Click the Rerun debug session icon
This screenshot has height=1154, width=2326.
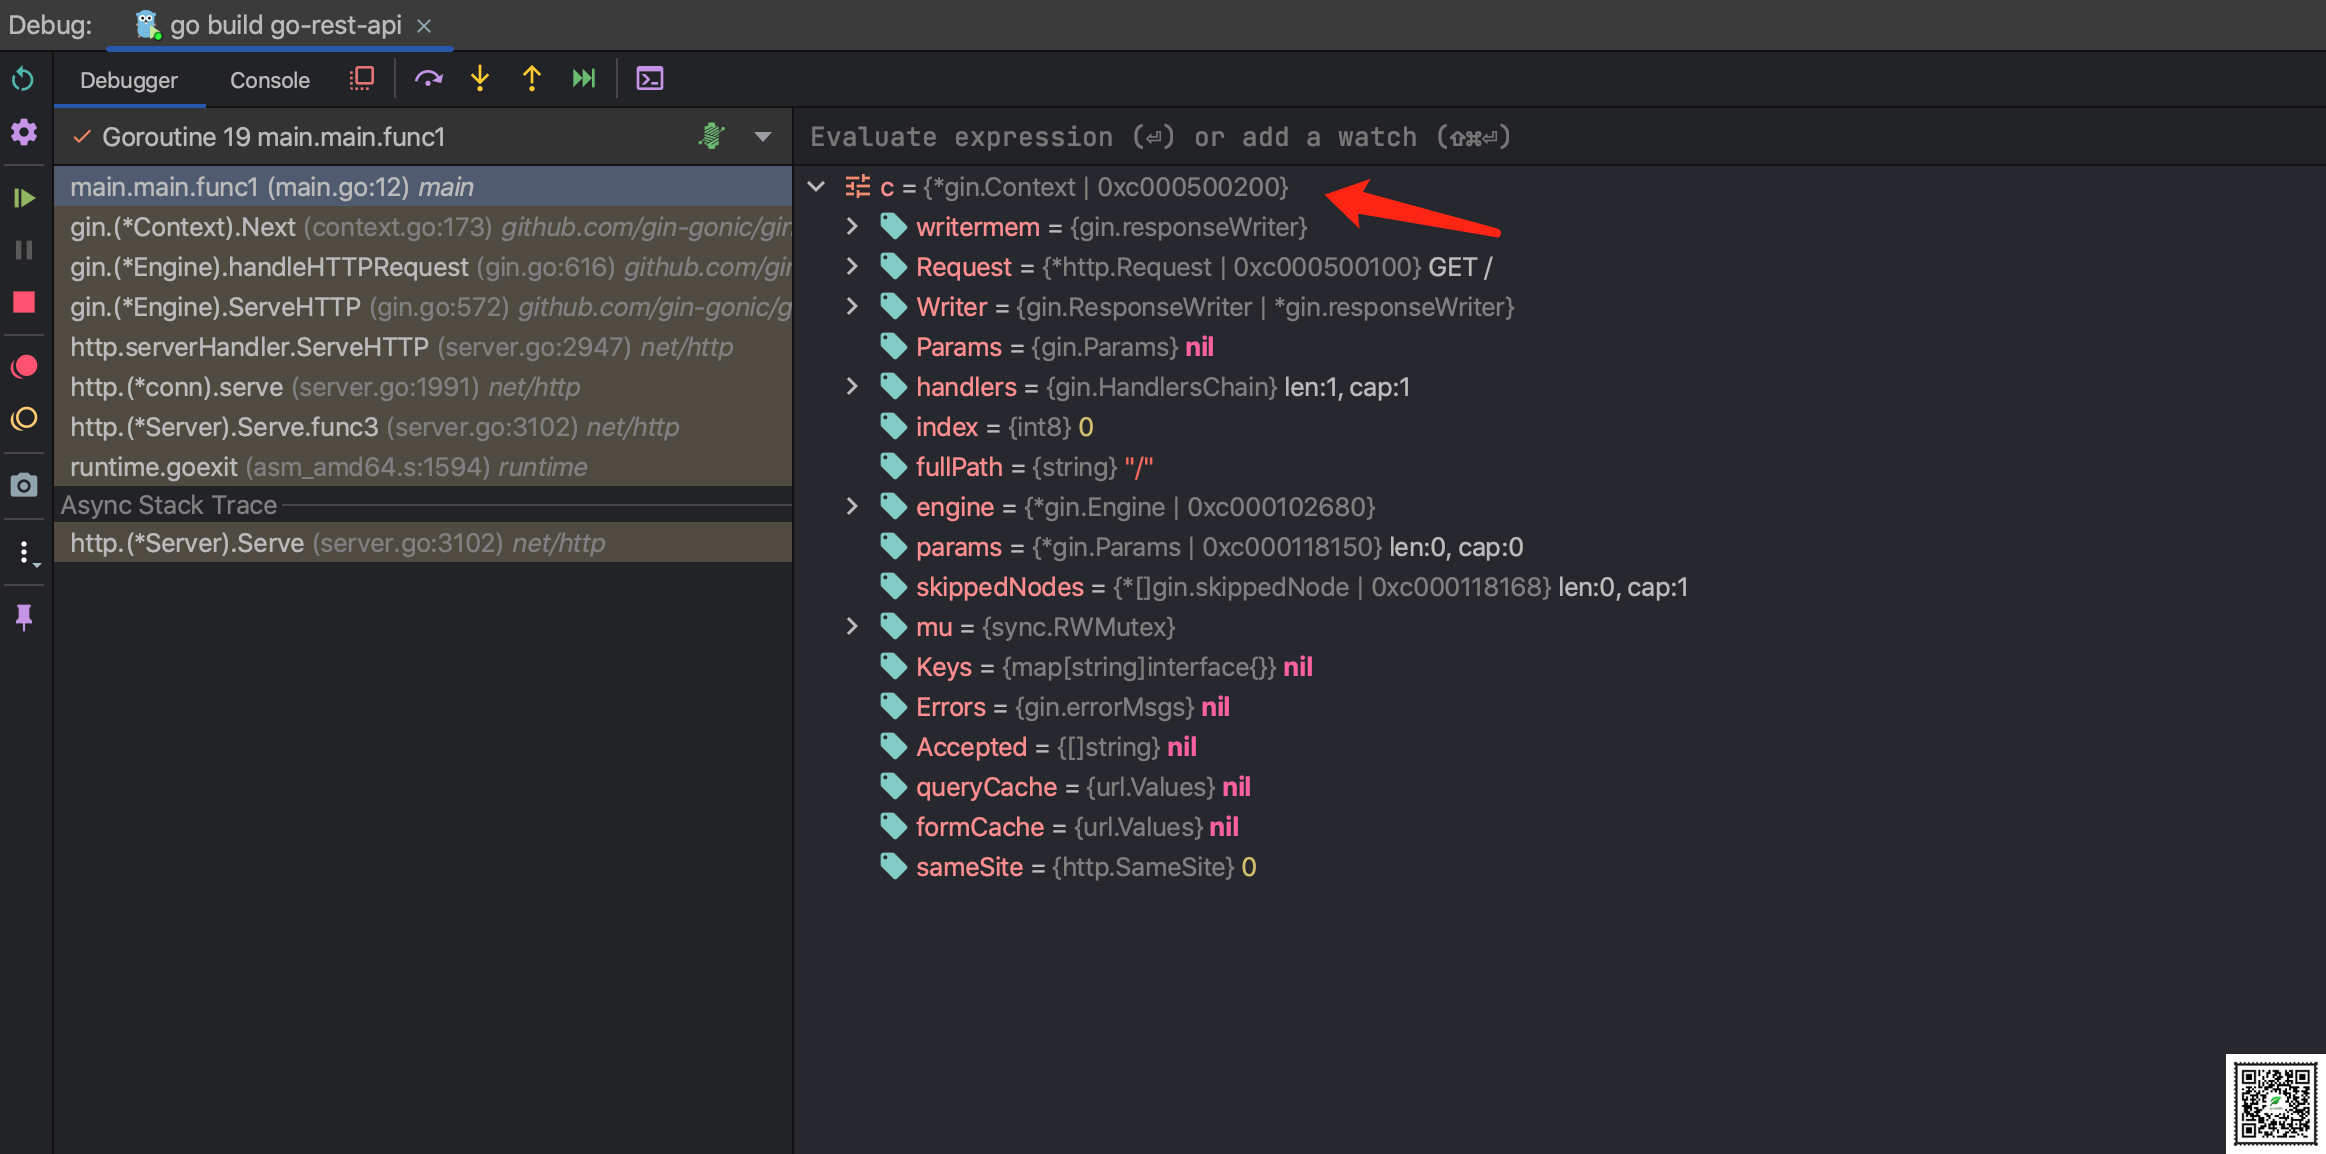pos(23,78)
